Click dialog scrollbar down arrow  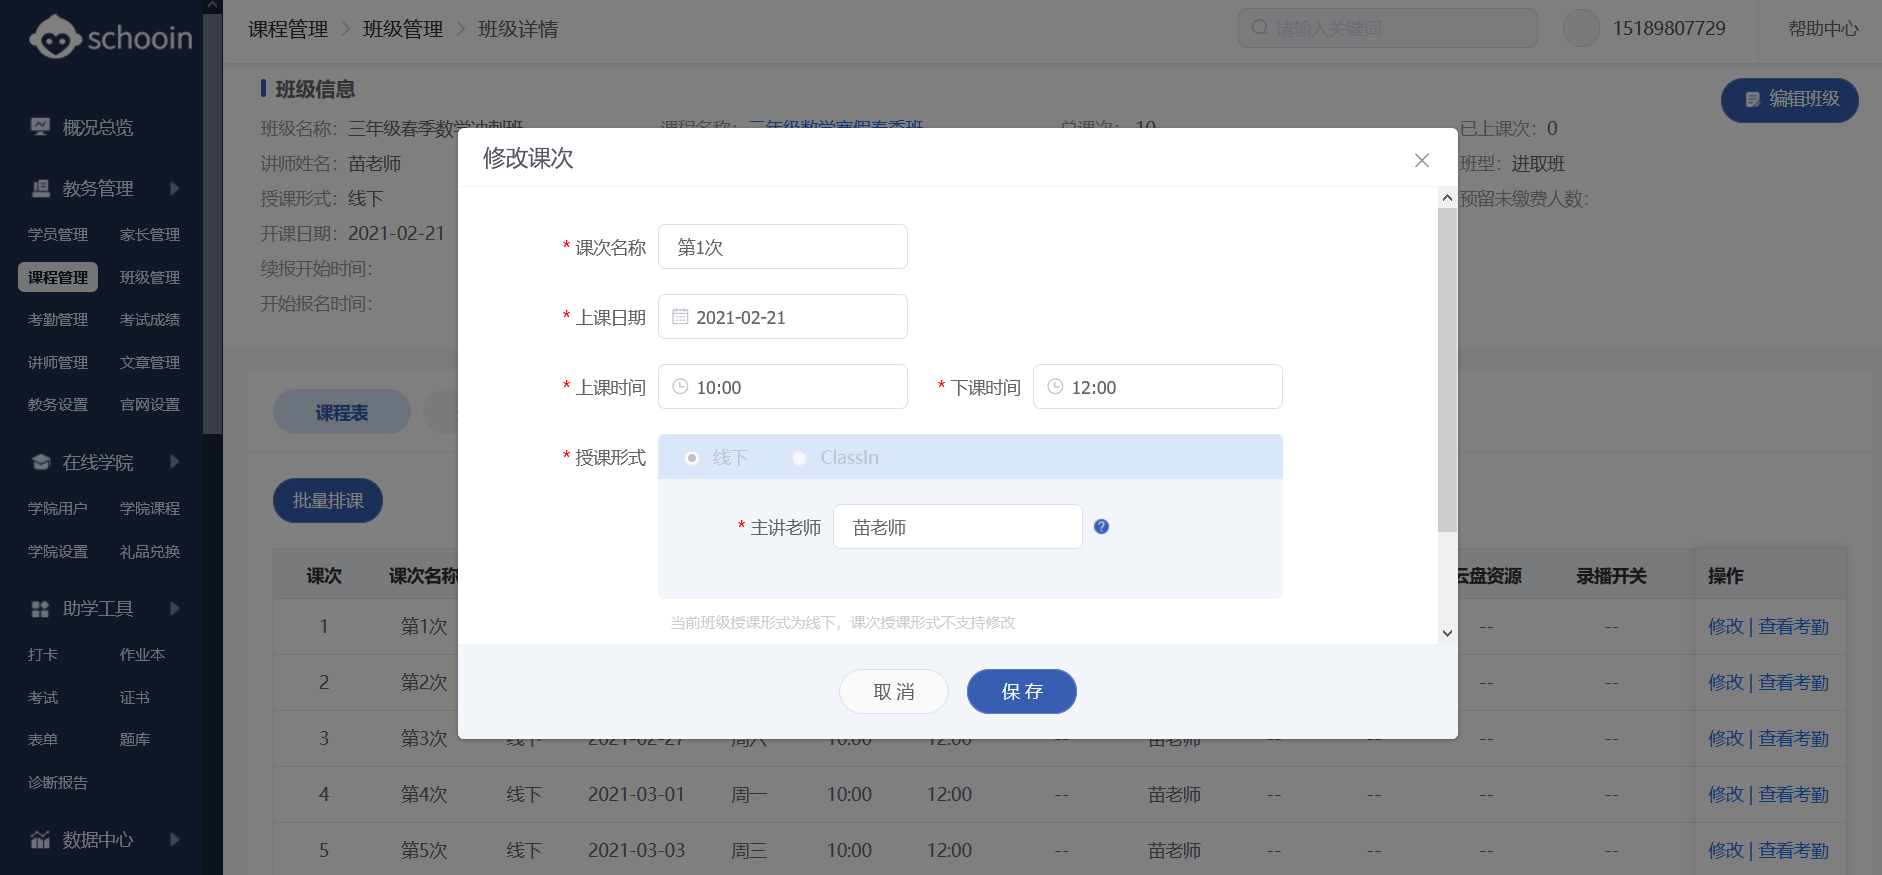(1447, 633)
